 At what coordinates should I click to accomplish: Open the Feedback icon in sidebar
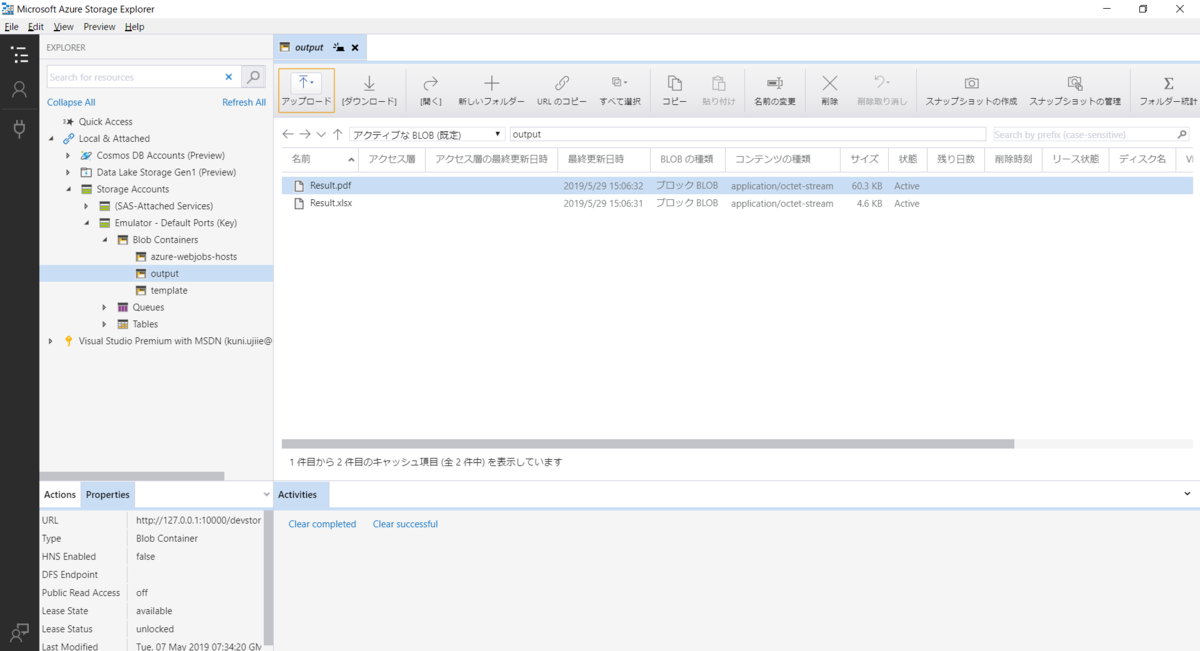coord(19,632)
